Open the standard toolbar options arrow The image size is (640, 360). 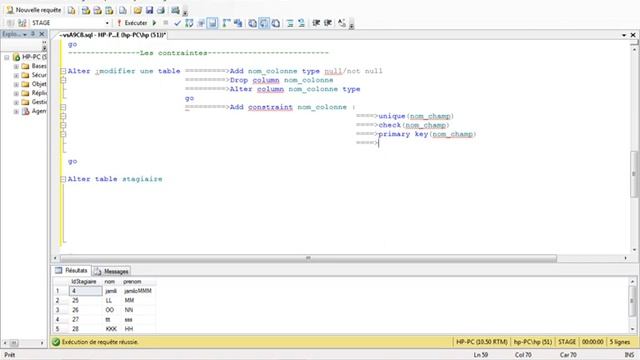pyautogui.click(x=185, y=12)
